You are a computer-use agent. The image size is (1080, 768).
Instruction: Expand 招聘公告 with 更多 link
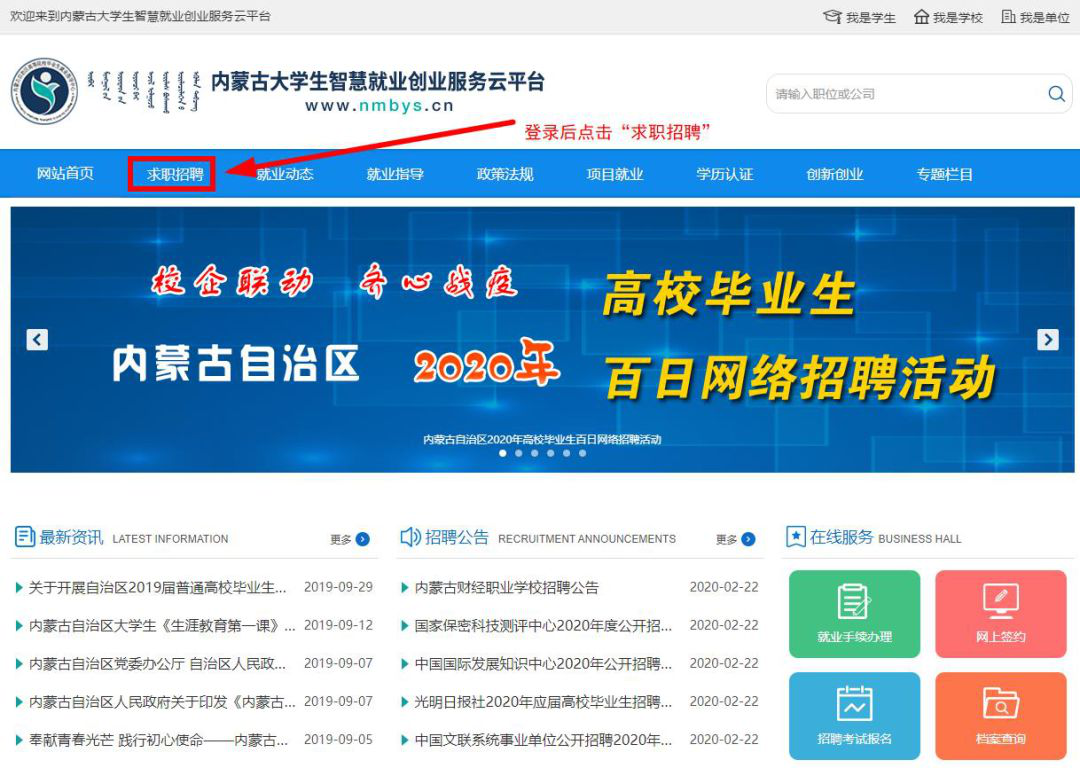735,539
